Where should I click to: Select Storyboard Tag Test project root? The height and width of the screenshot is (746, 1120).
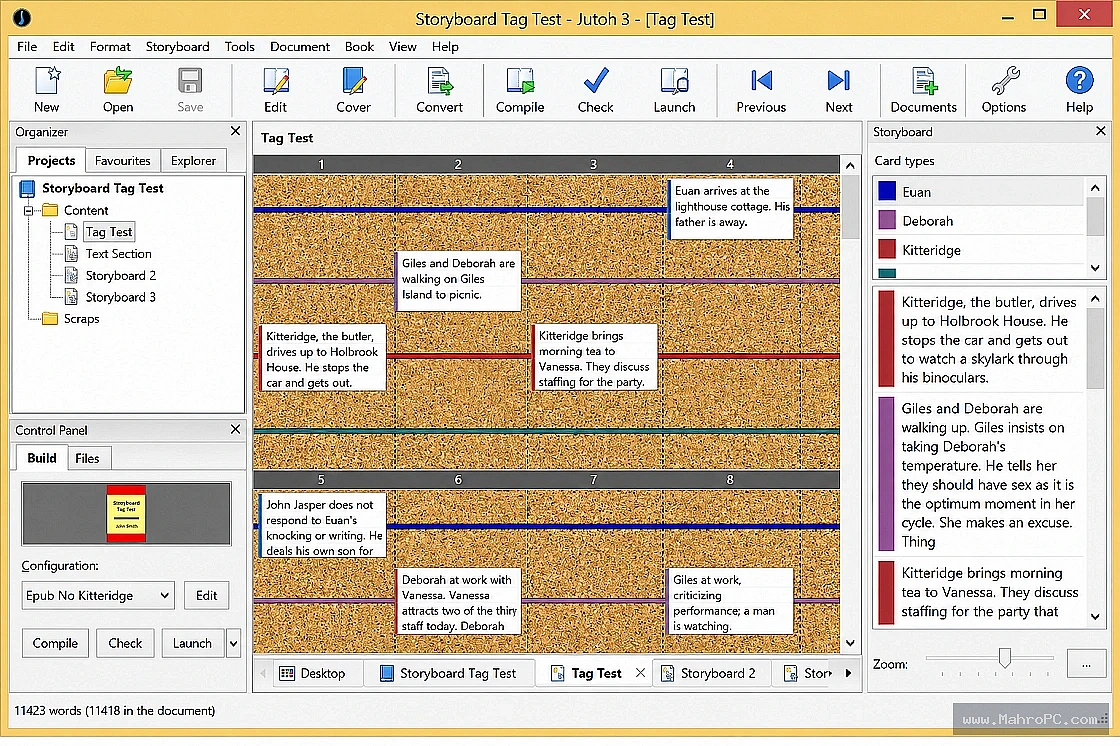(102, 188)
